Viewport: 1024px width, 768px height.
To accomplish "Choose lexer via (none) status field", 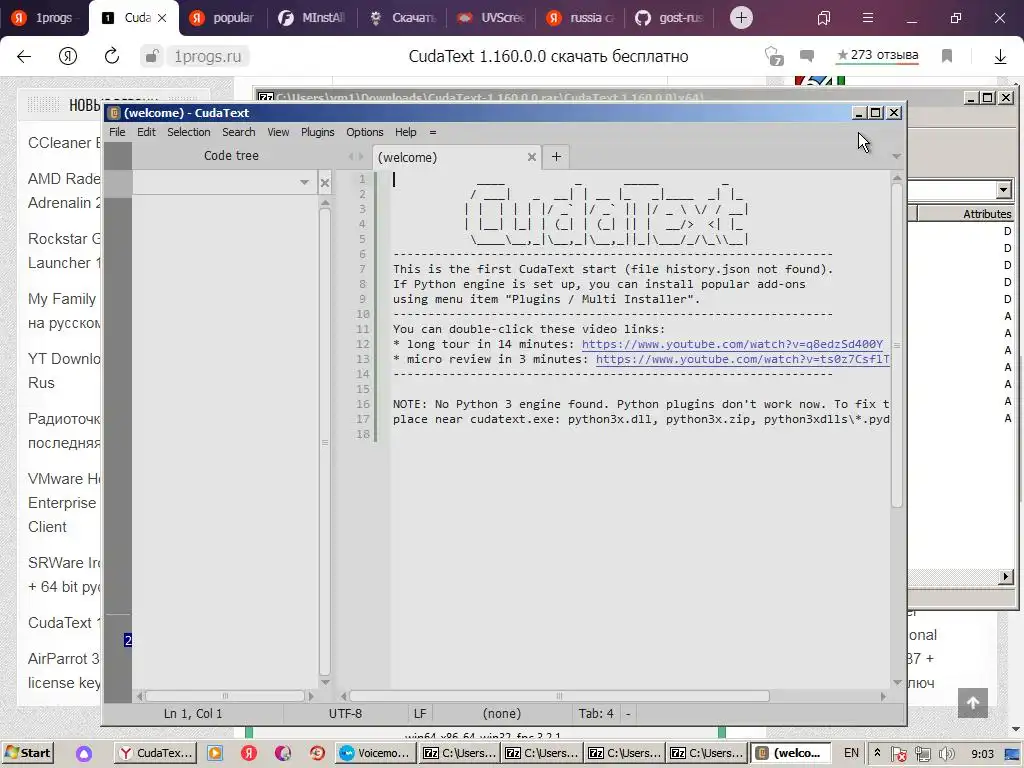I will (502, 714).
